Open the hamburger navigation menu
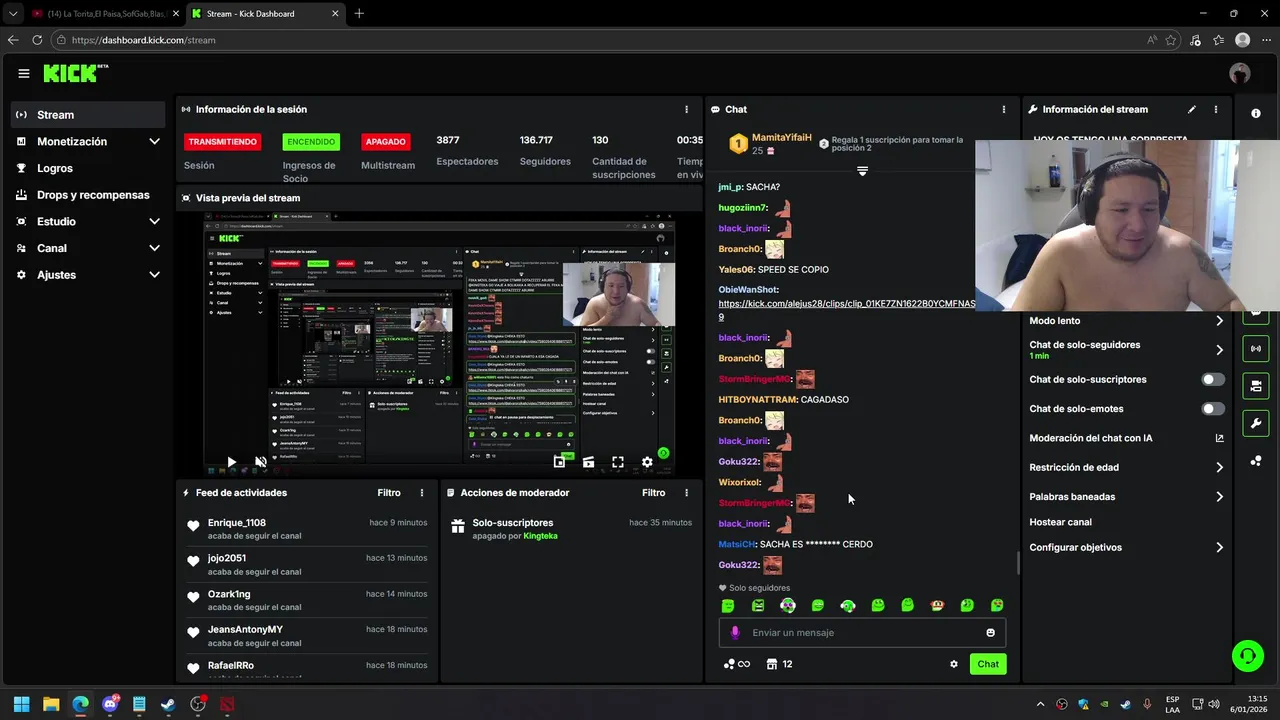The image size is (1280, 720). click(x=23, y=73)
